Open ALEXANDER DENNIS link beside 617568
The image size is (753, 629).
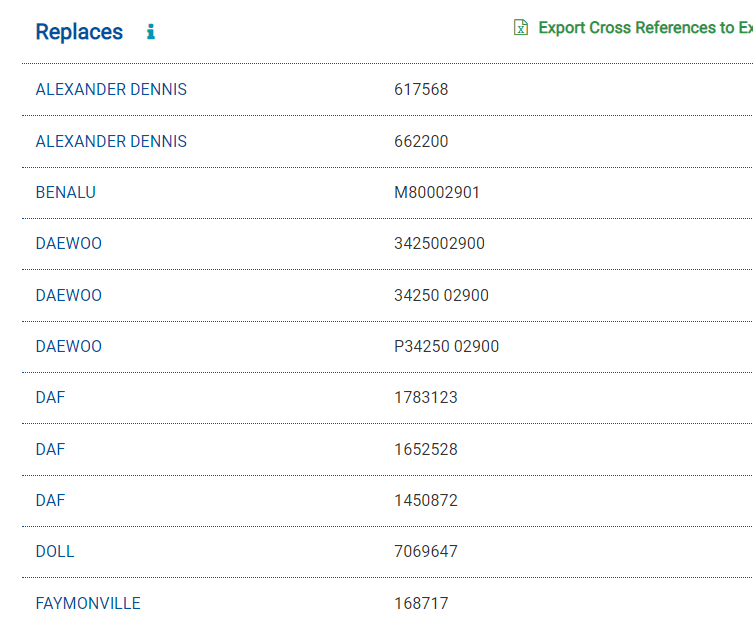(111, 89)
